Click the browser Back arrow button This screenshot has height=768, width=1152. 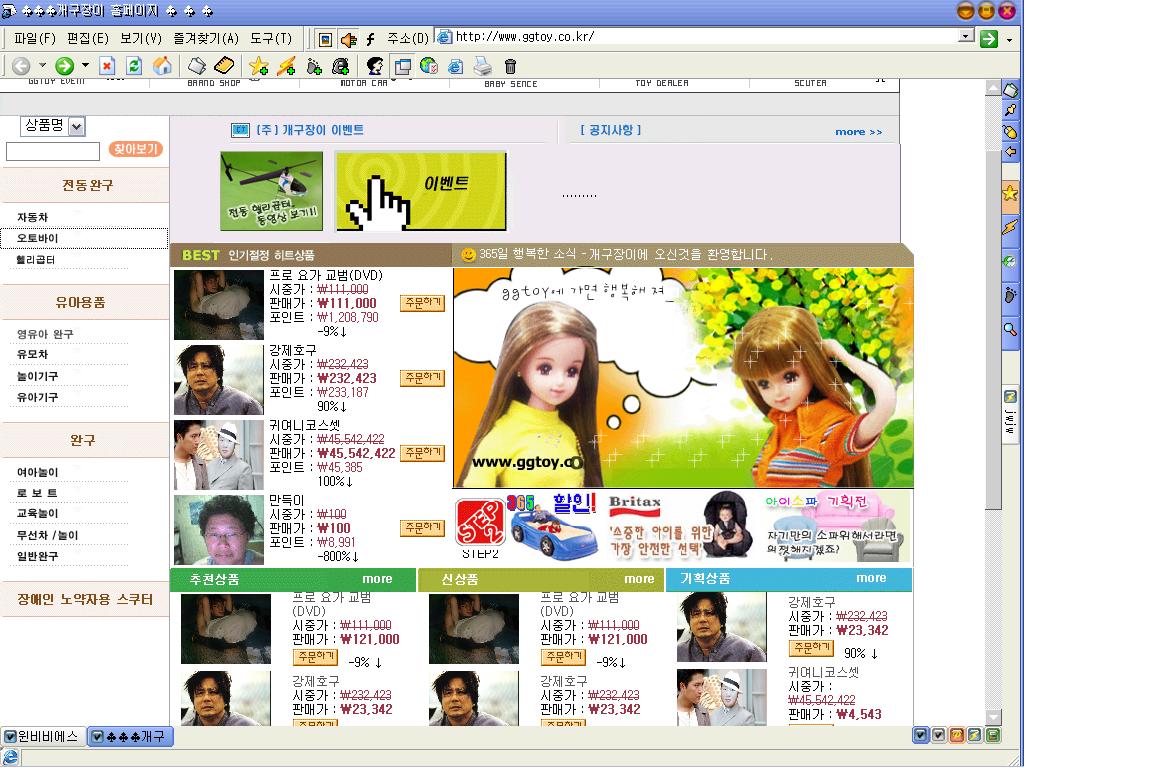[x=21, y=66]
